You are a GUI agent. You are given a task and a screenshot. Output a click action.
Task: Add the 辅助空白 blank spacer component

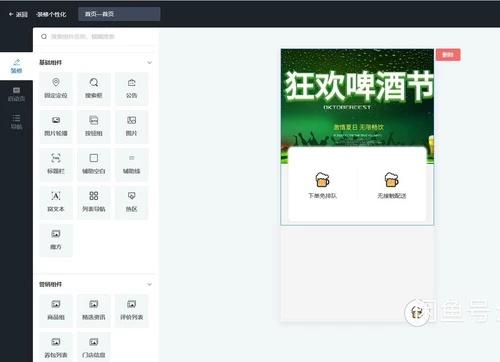click(94, 165)
